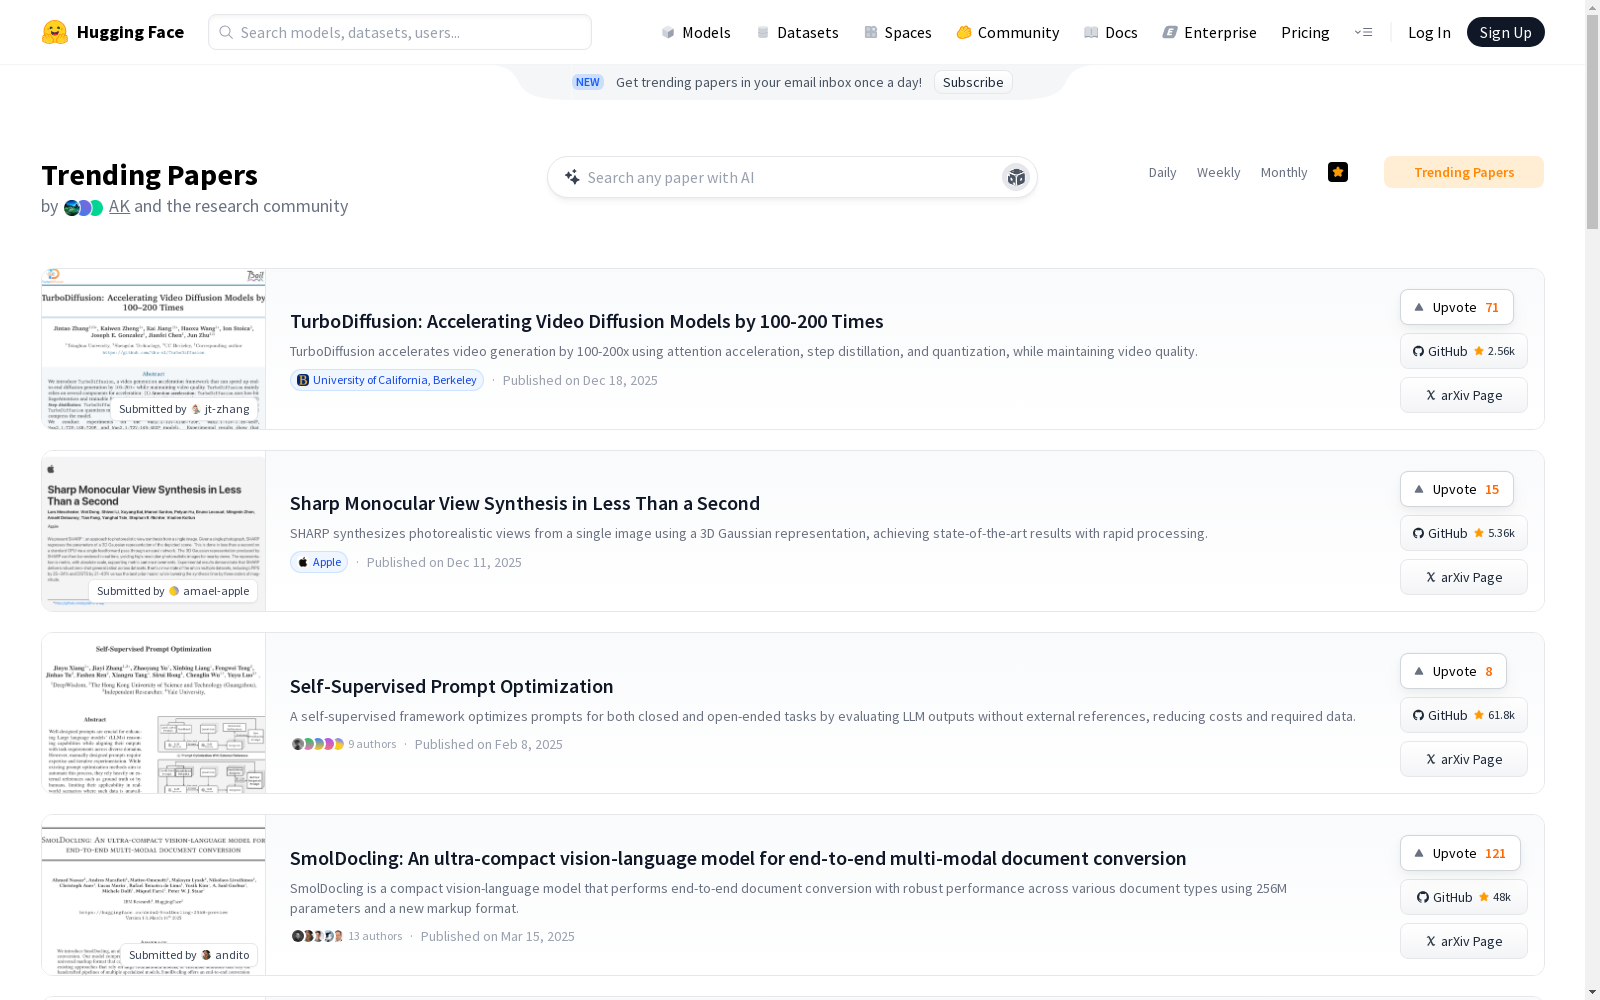Open arXiv page for Sharp Monocular paper
The image size is (1600, 1000).
(1464, 577)
